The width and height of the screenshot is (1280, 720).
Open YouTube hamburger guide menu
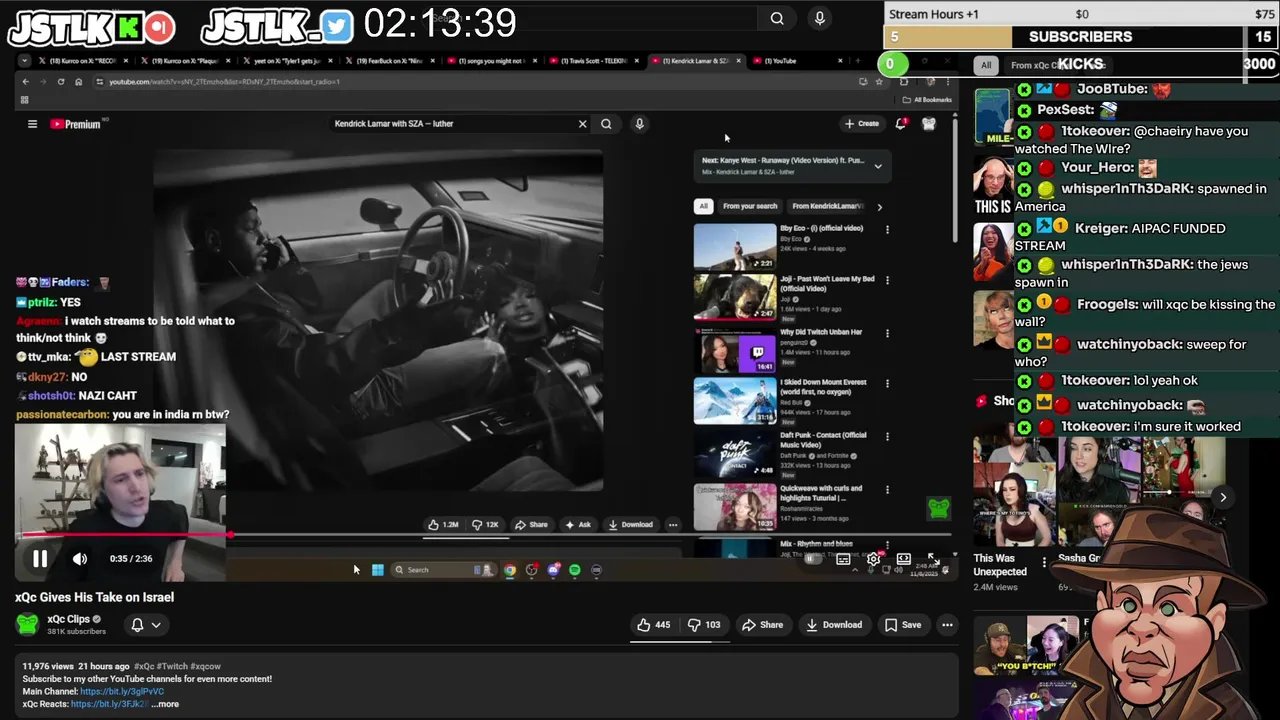(32, 124)
